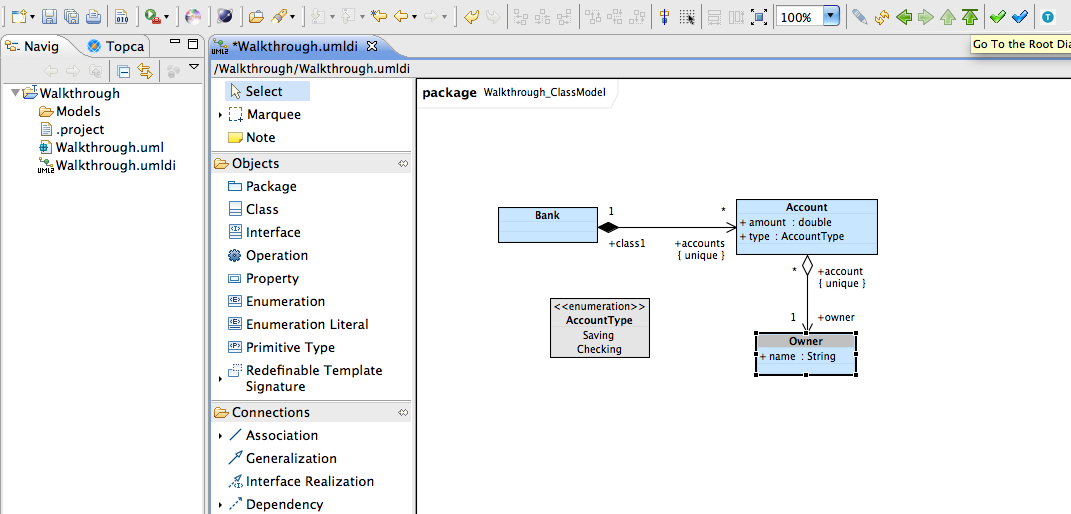Pick the Interface palette tool

click(x=264, y=233)
